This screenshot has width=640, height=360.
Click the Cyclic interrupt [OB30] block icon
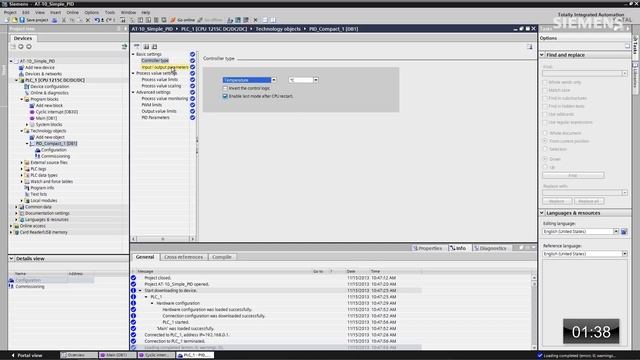point(32,112)
